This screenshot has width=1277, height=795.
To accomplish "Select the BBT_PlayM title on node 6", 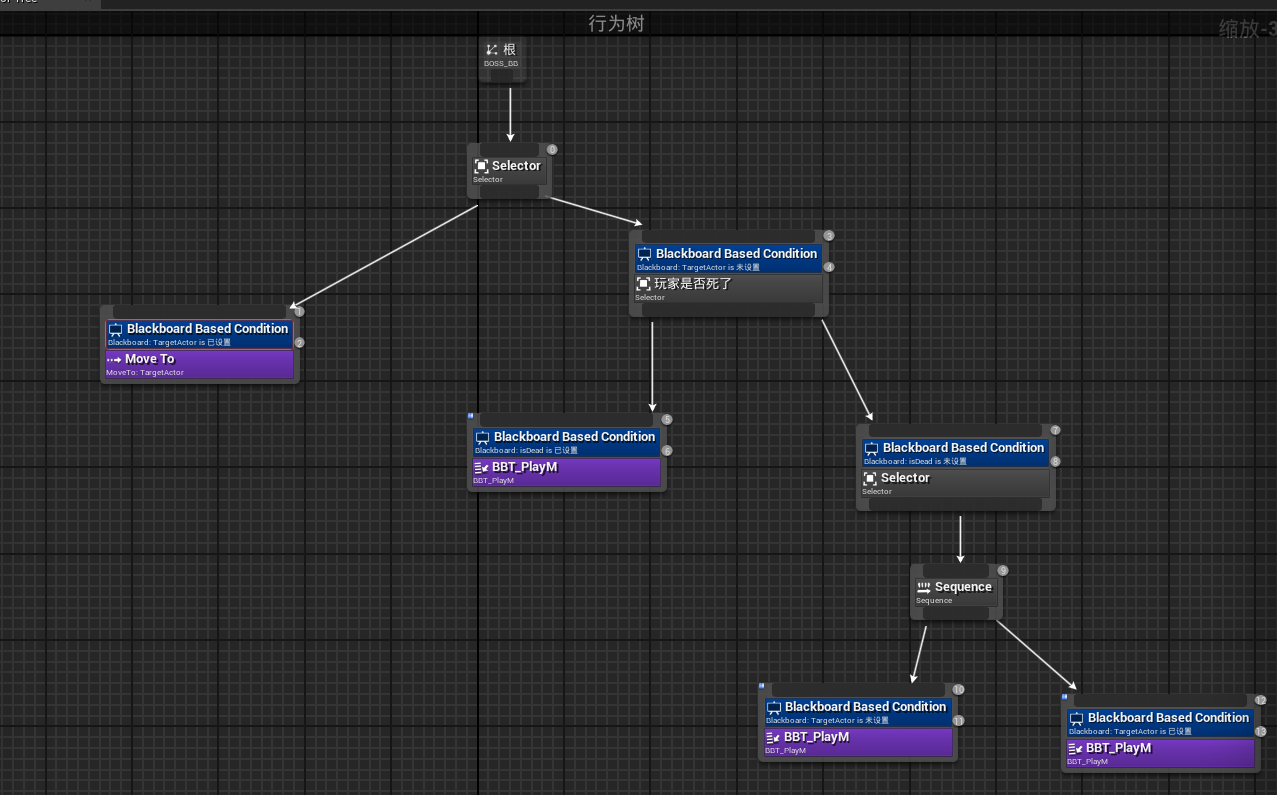I will click(x=525, y=467).
